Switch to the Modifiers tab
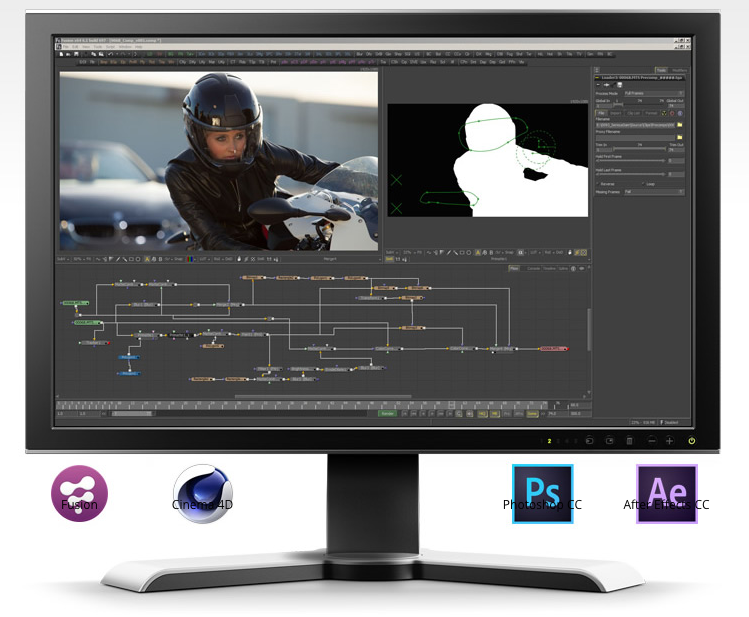Screen dimensions: 749x617 coord(679,69)
